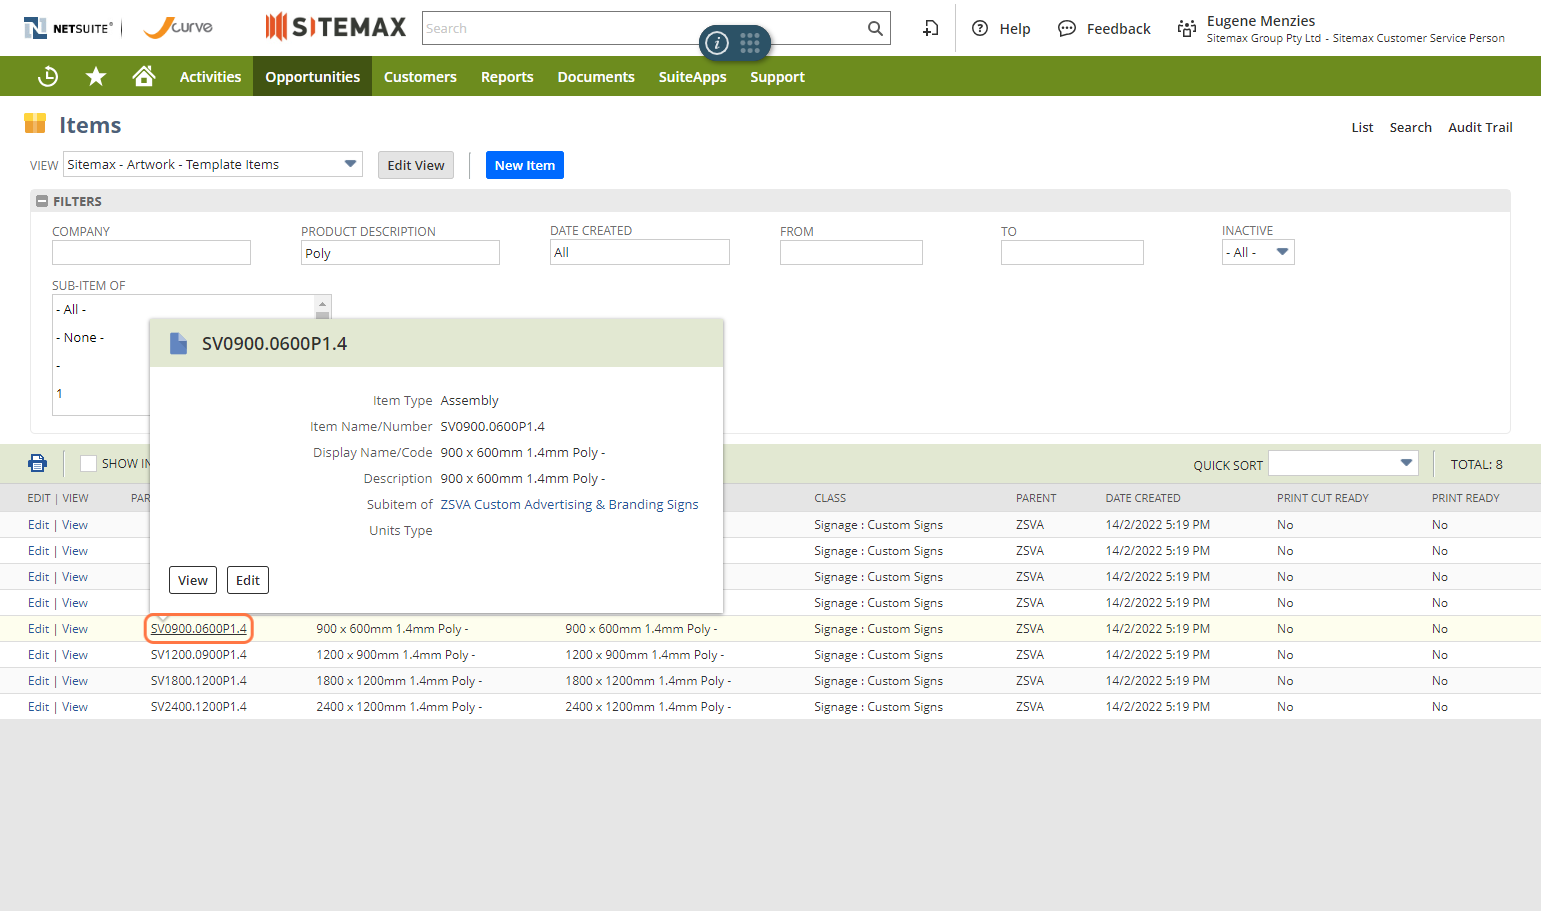Open the Help question mark icon

980,29
